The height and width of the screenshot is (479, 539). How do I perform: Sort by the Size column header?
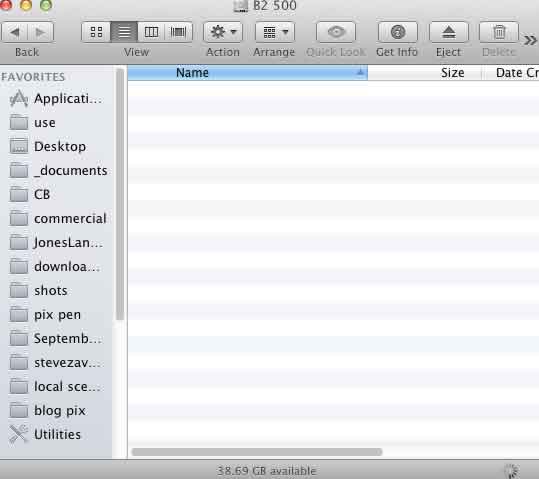tap(425, 73)
